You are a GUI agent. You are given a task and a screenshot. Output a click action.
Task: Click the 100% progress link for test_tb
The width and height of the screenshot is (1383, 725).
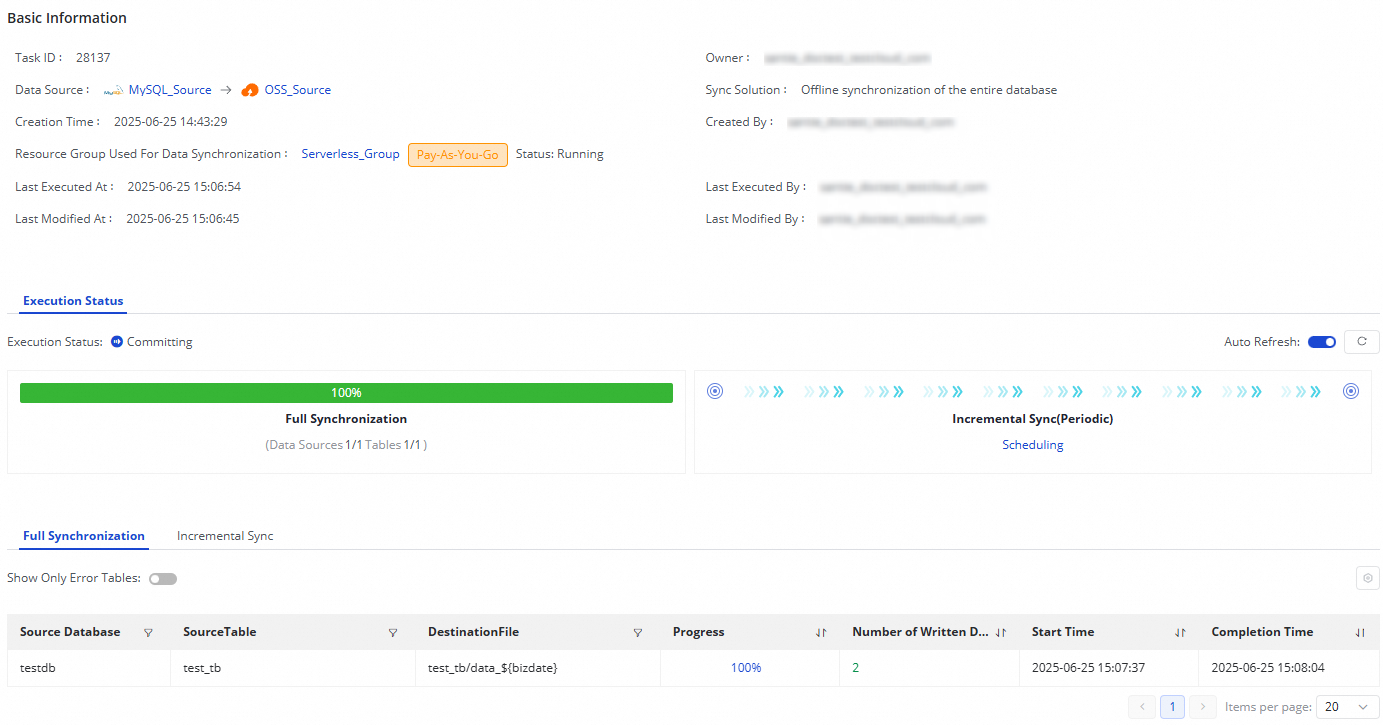click(x=746, y=668)
